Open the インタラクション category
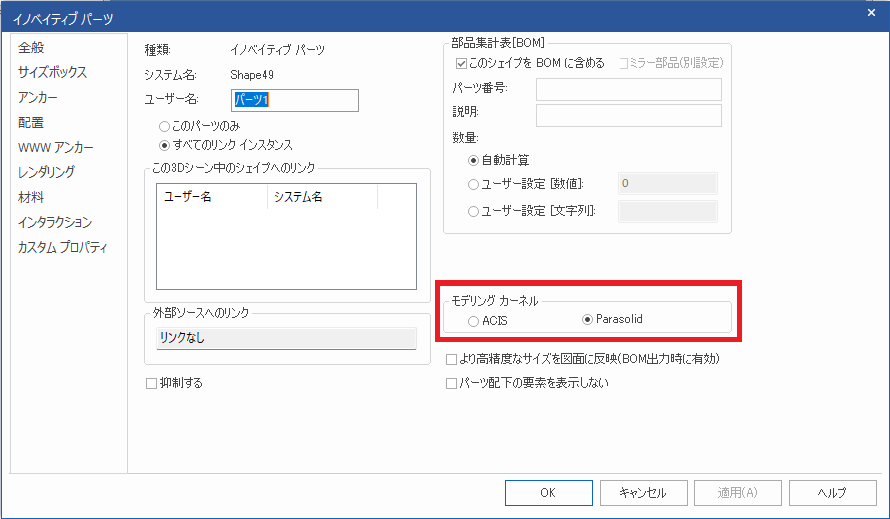The width and height of the screenshot is (890, 519). point(54,223)
